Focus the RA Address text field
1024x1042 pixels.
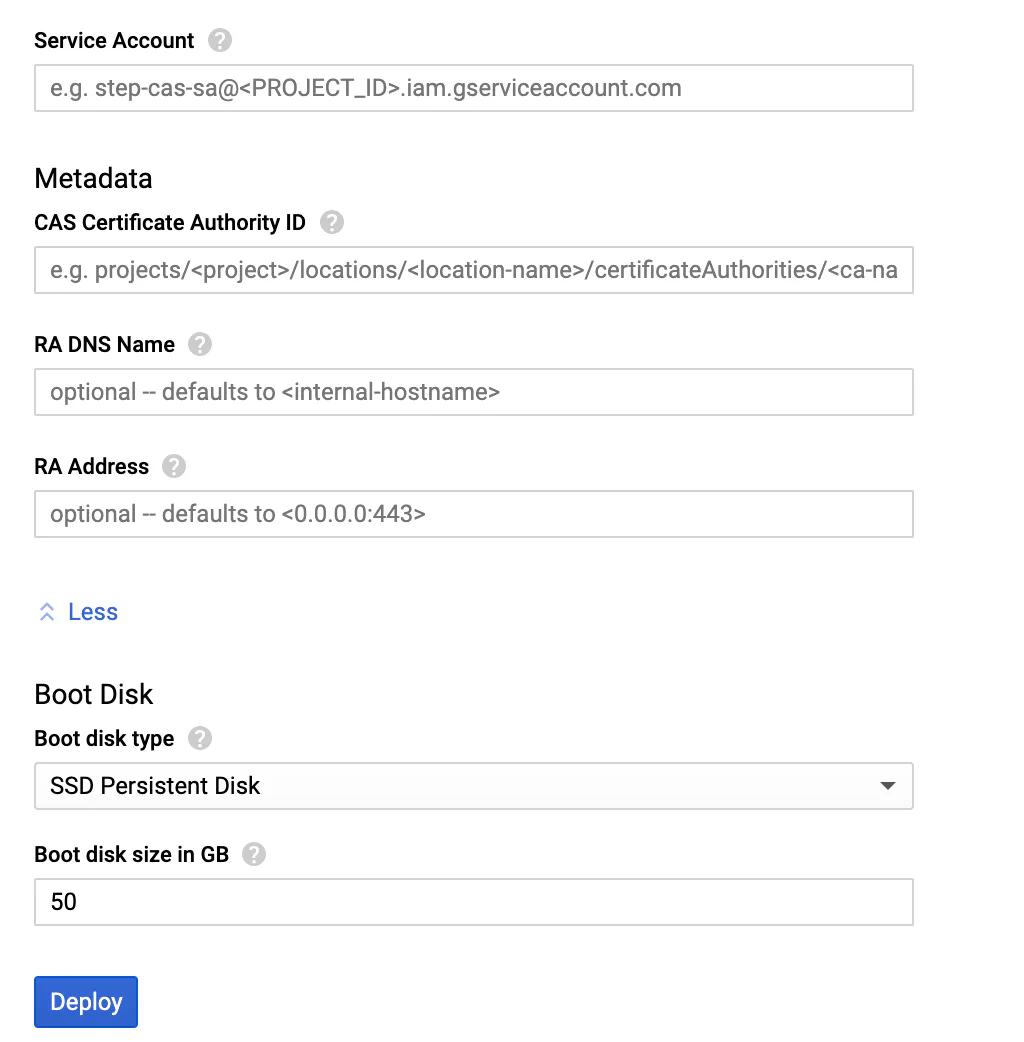[473, 514]
